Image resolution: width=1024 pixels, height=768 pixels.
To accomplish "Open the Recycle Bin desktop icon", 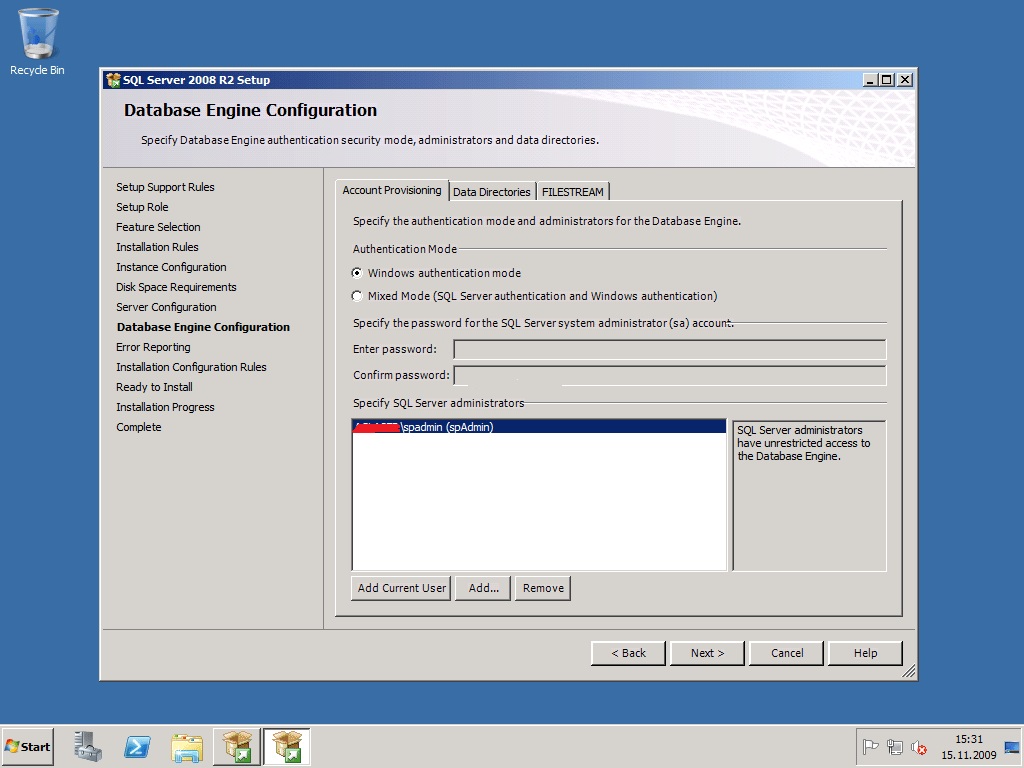I will pos(37,42).
